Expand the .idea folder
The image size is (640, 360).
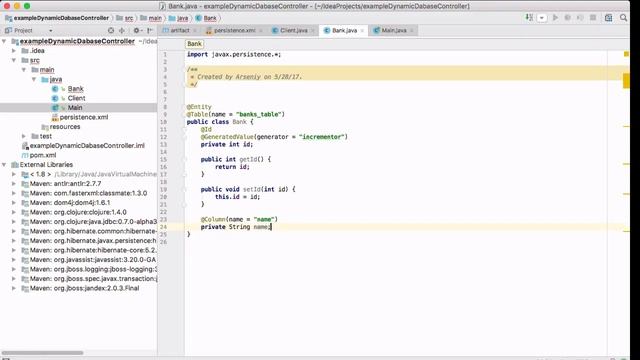pos(14,51)
